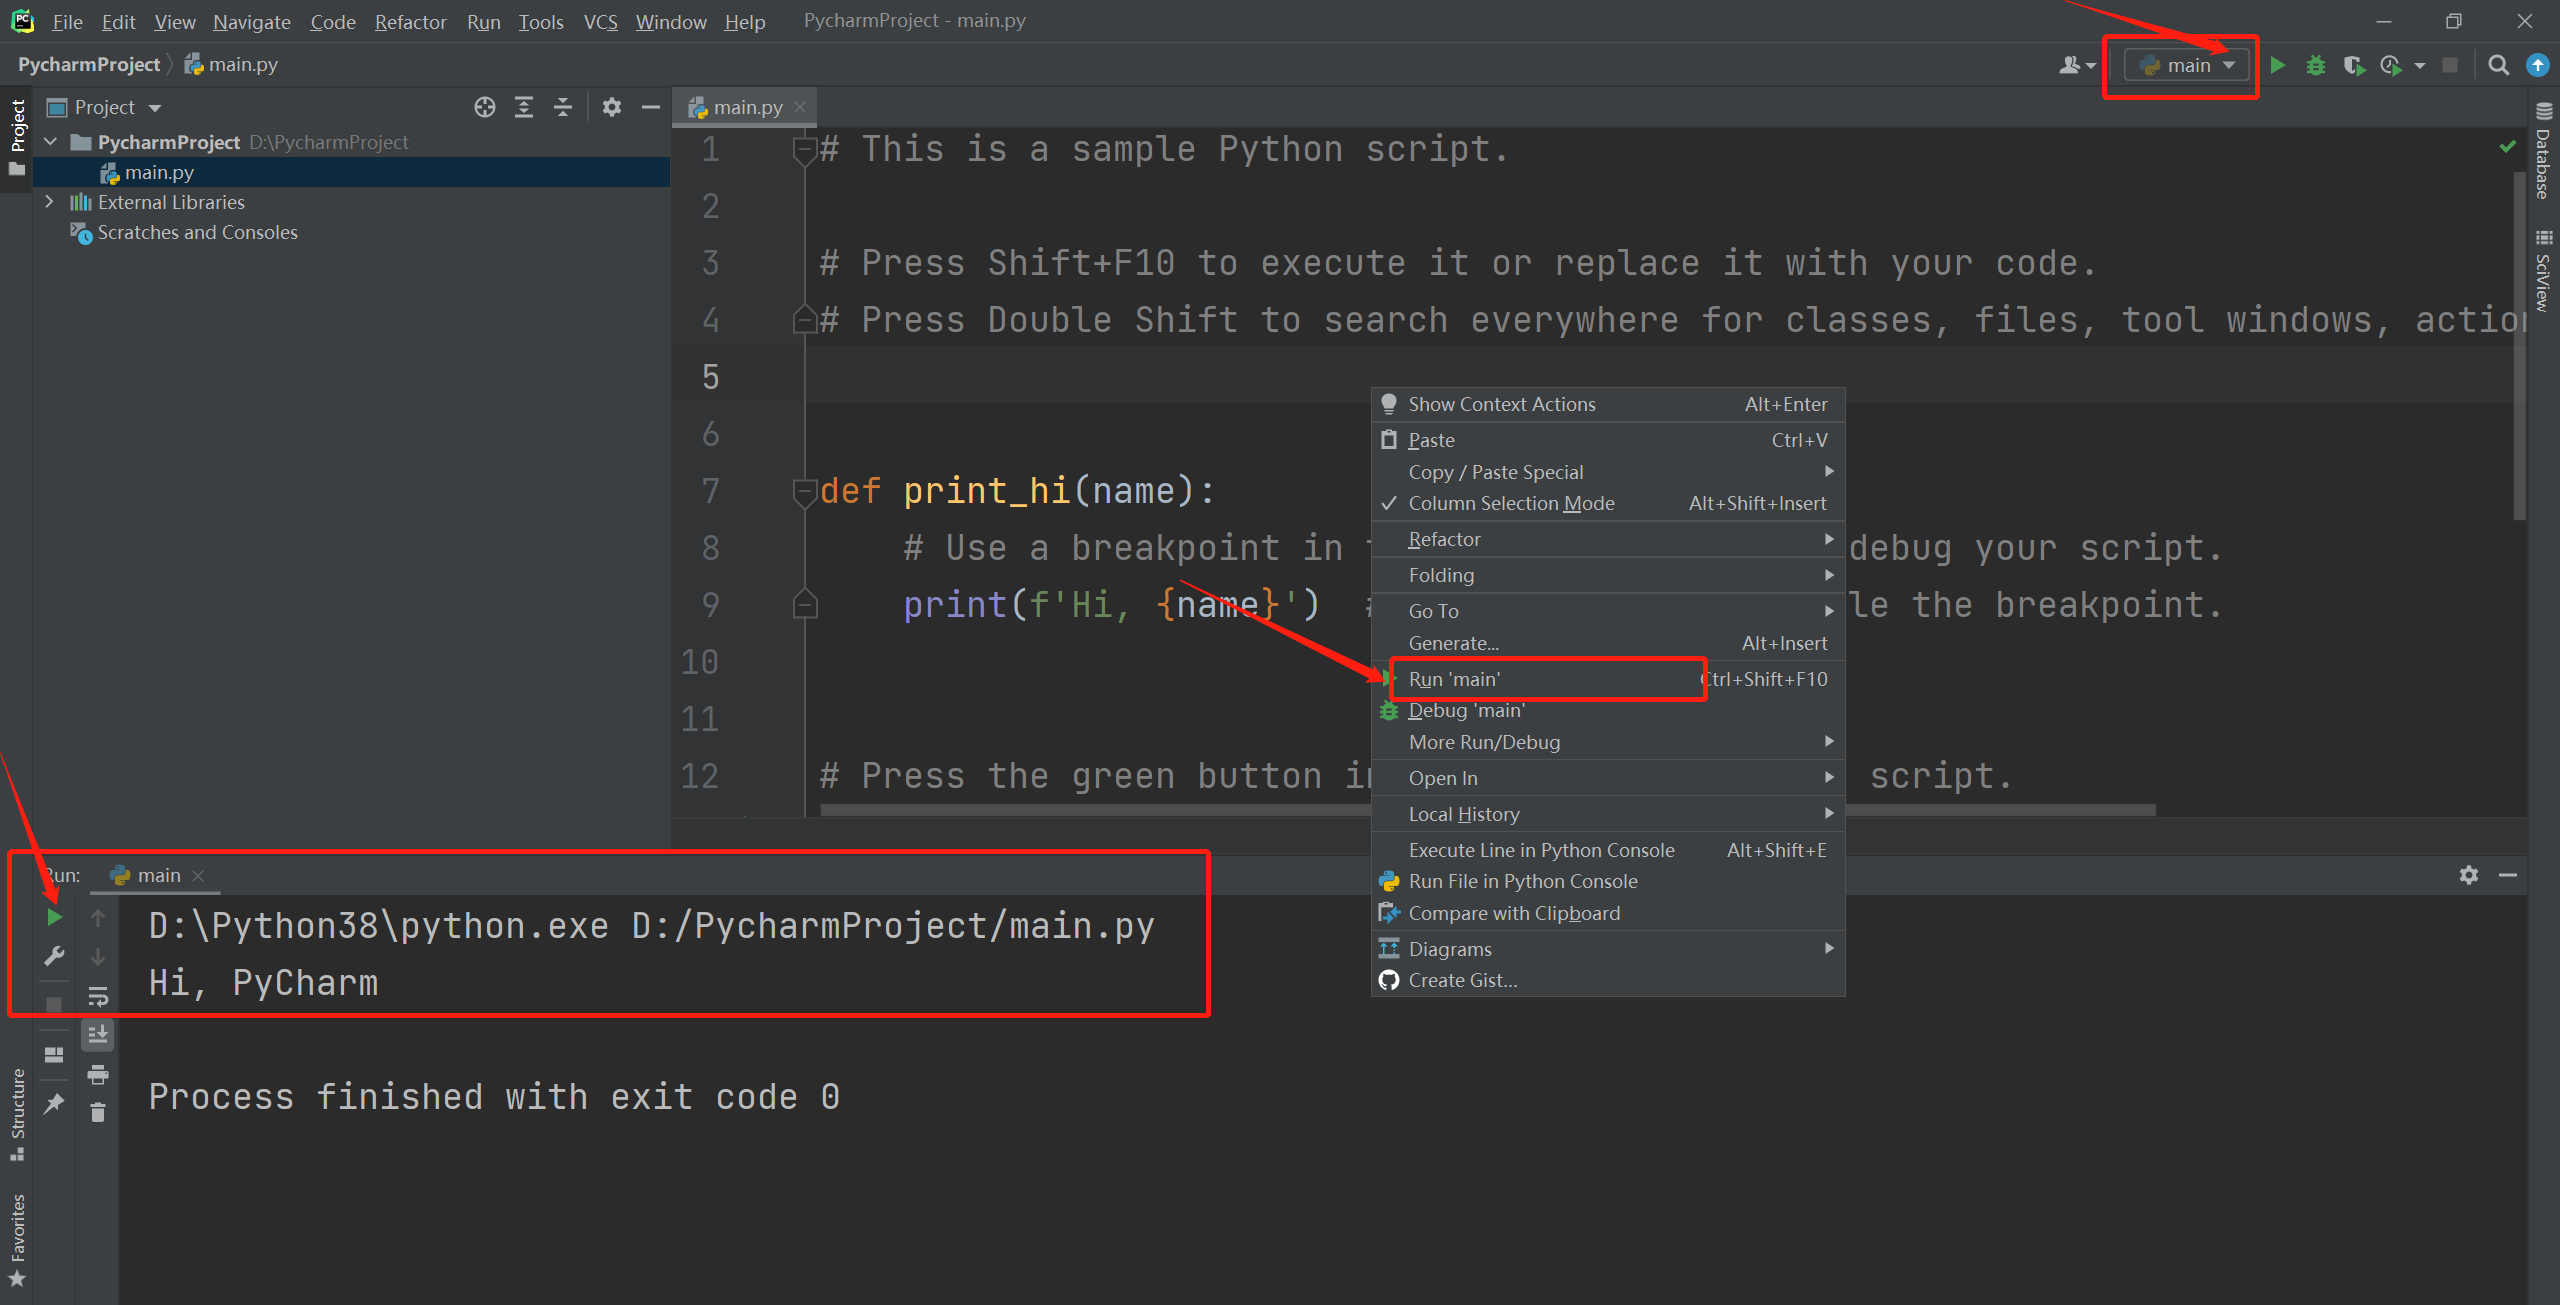Viewport: 2560px width, 1305px height.
Task: Click the locate/select opened file icon
Action: pos(485,107)
